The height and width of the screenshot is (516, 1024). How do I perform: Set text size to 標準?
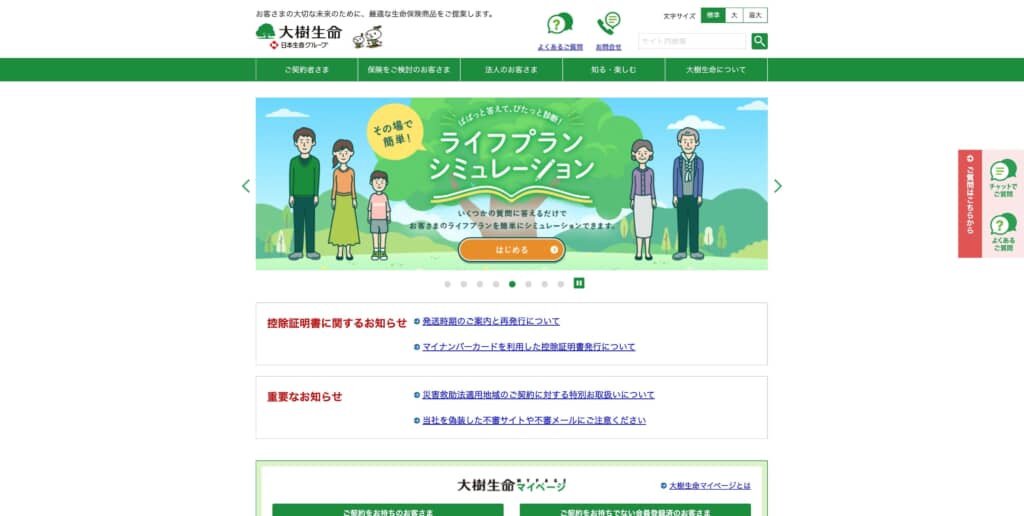pyautogui.click(x=713, y=15)
